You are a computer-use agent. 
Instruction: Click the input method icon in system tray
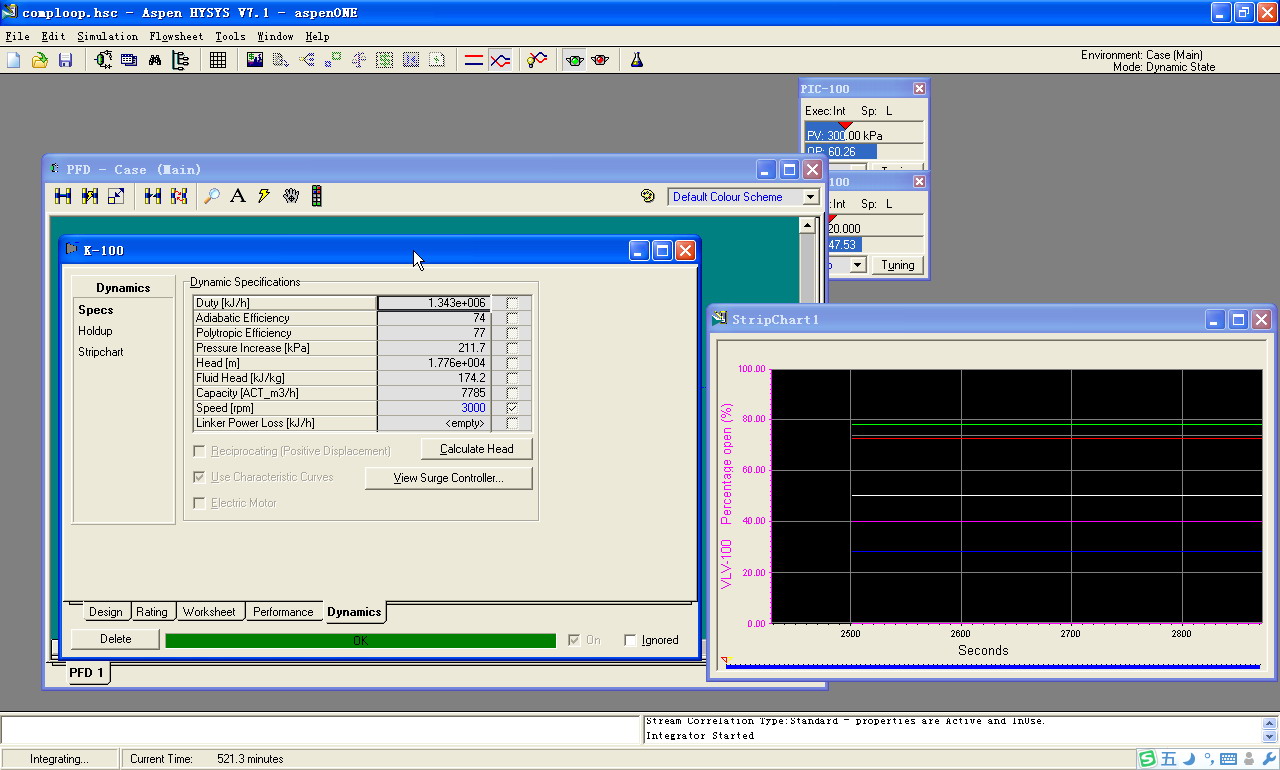(1148, 759)
